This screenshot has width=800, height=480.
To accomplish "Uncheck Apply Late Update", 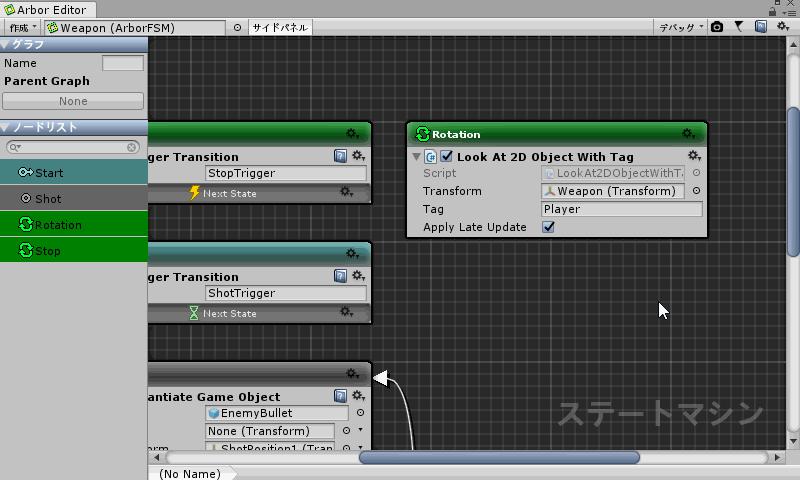I will [548, 227].
